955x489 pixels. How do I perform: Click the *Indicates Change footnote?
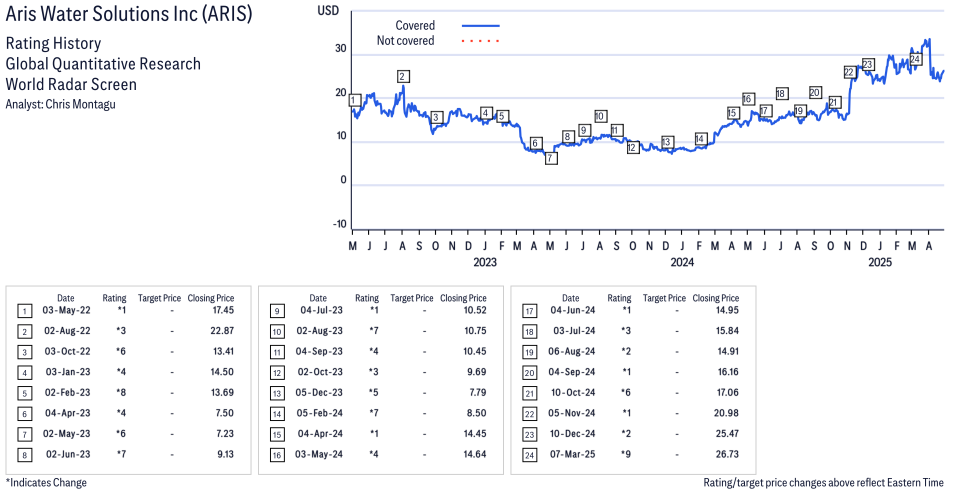pyautogui.click(x=46, y=482)
